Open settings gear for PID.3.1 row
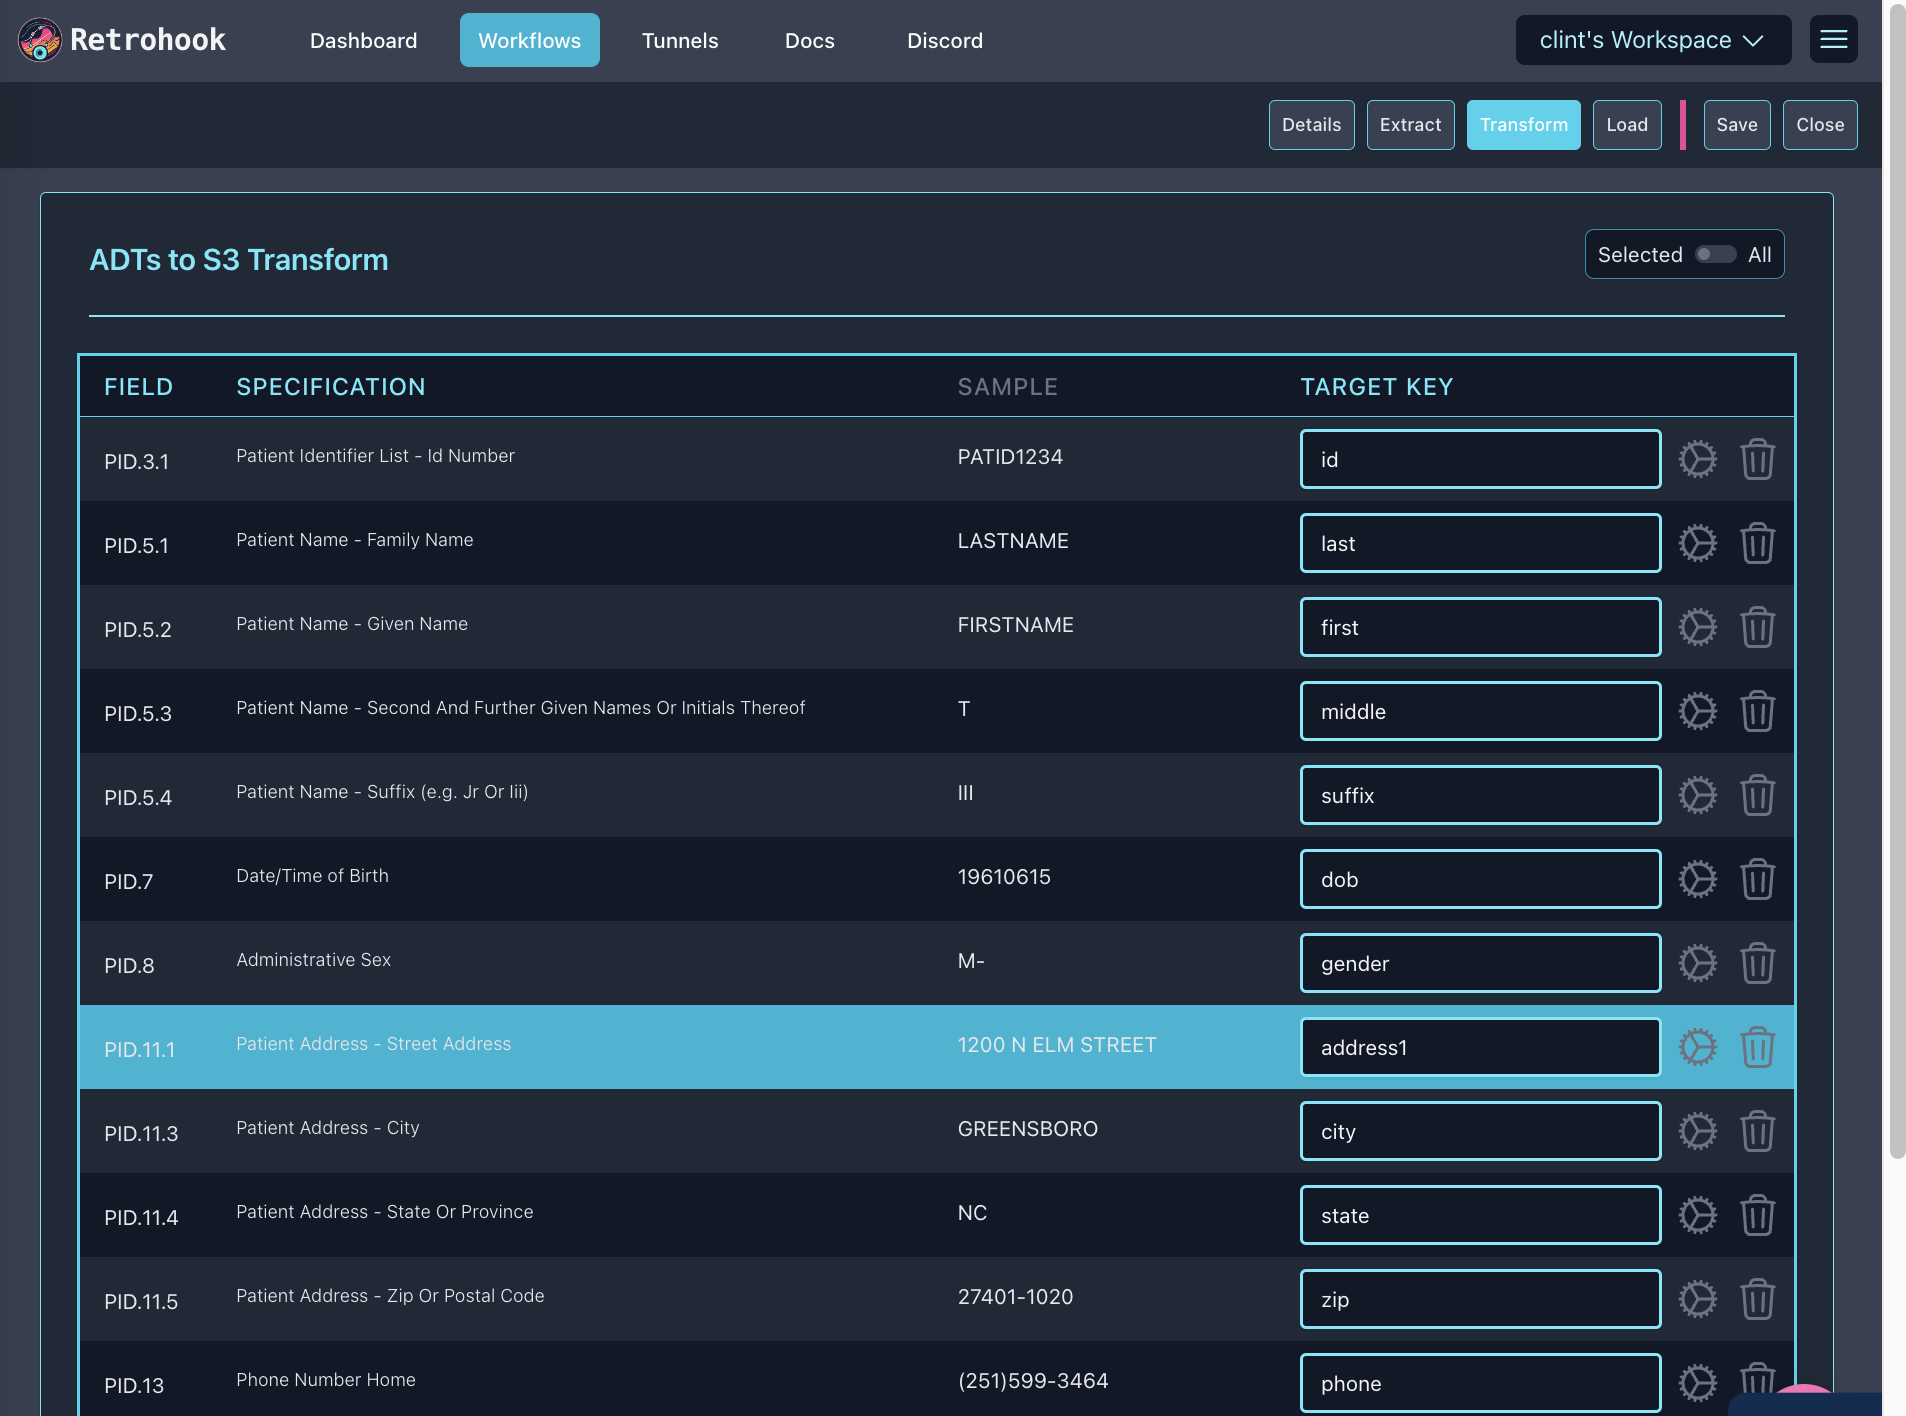The width and height of the screenshot is (1906, 1416). [1697, 459]
